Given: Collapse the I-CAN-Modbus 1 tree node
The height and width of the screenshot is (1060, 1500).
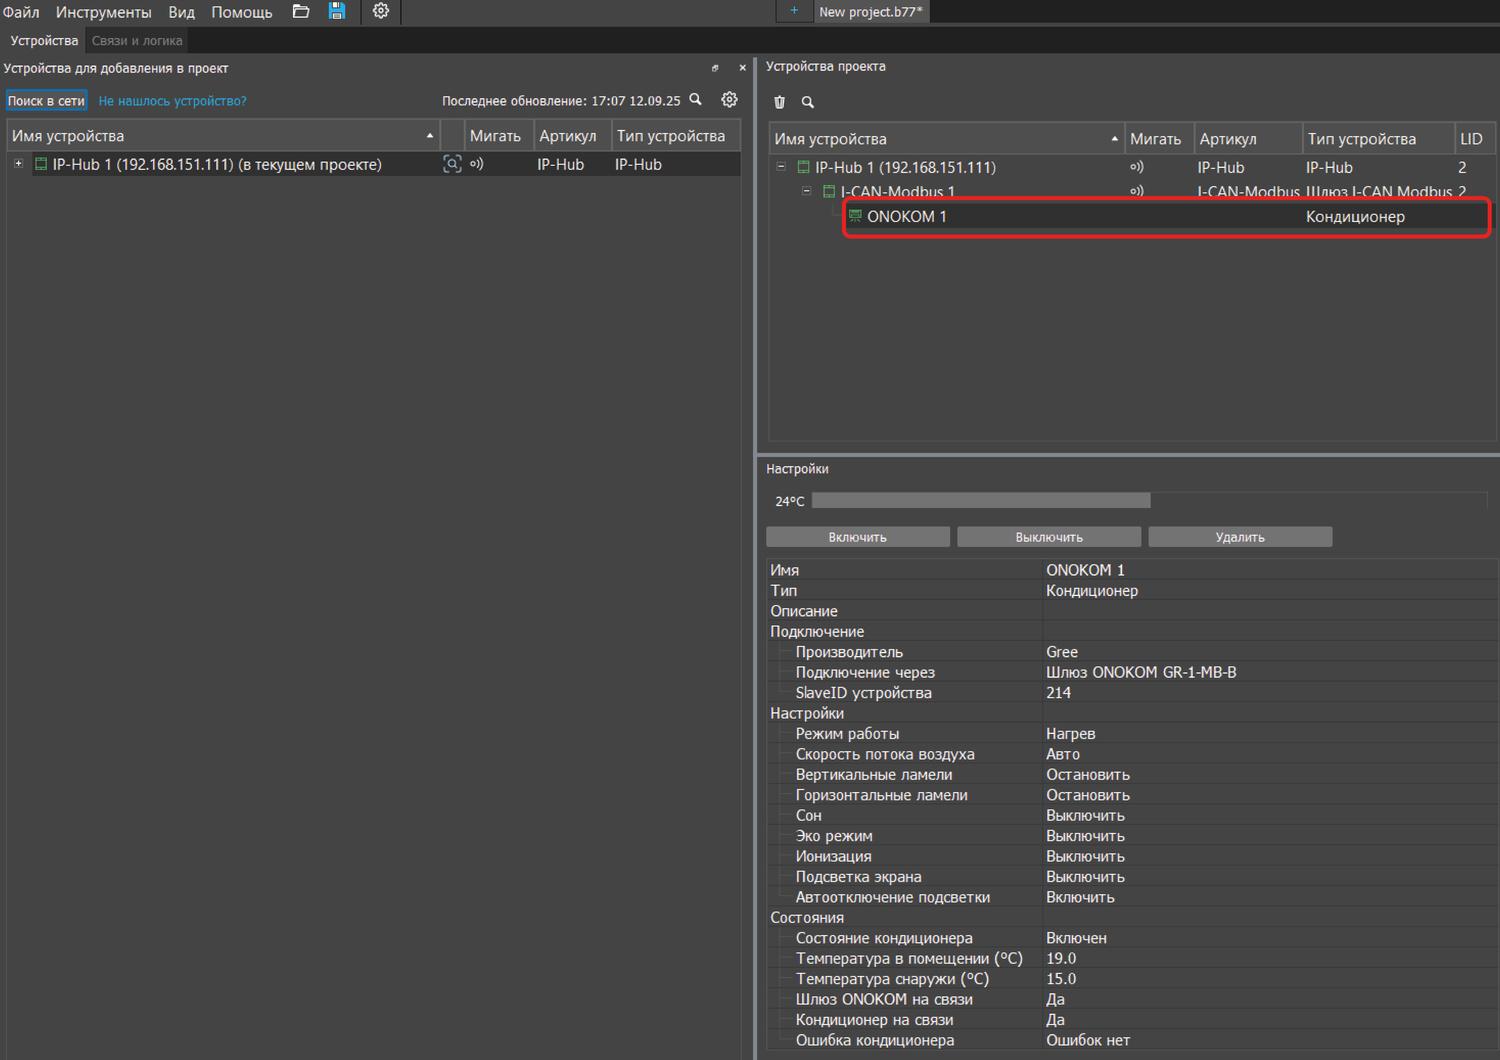Looking at the screenshot, I should click(x=807, y=191).
